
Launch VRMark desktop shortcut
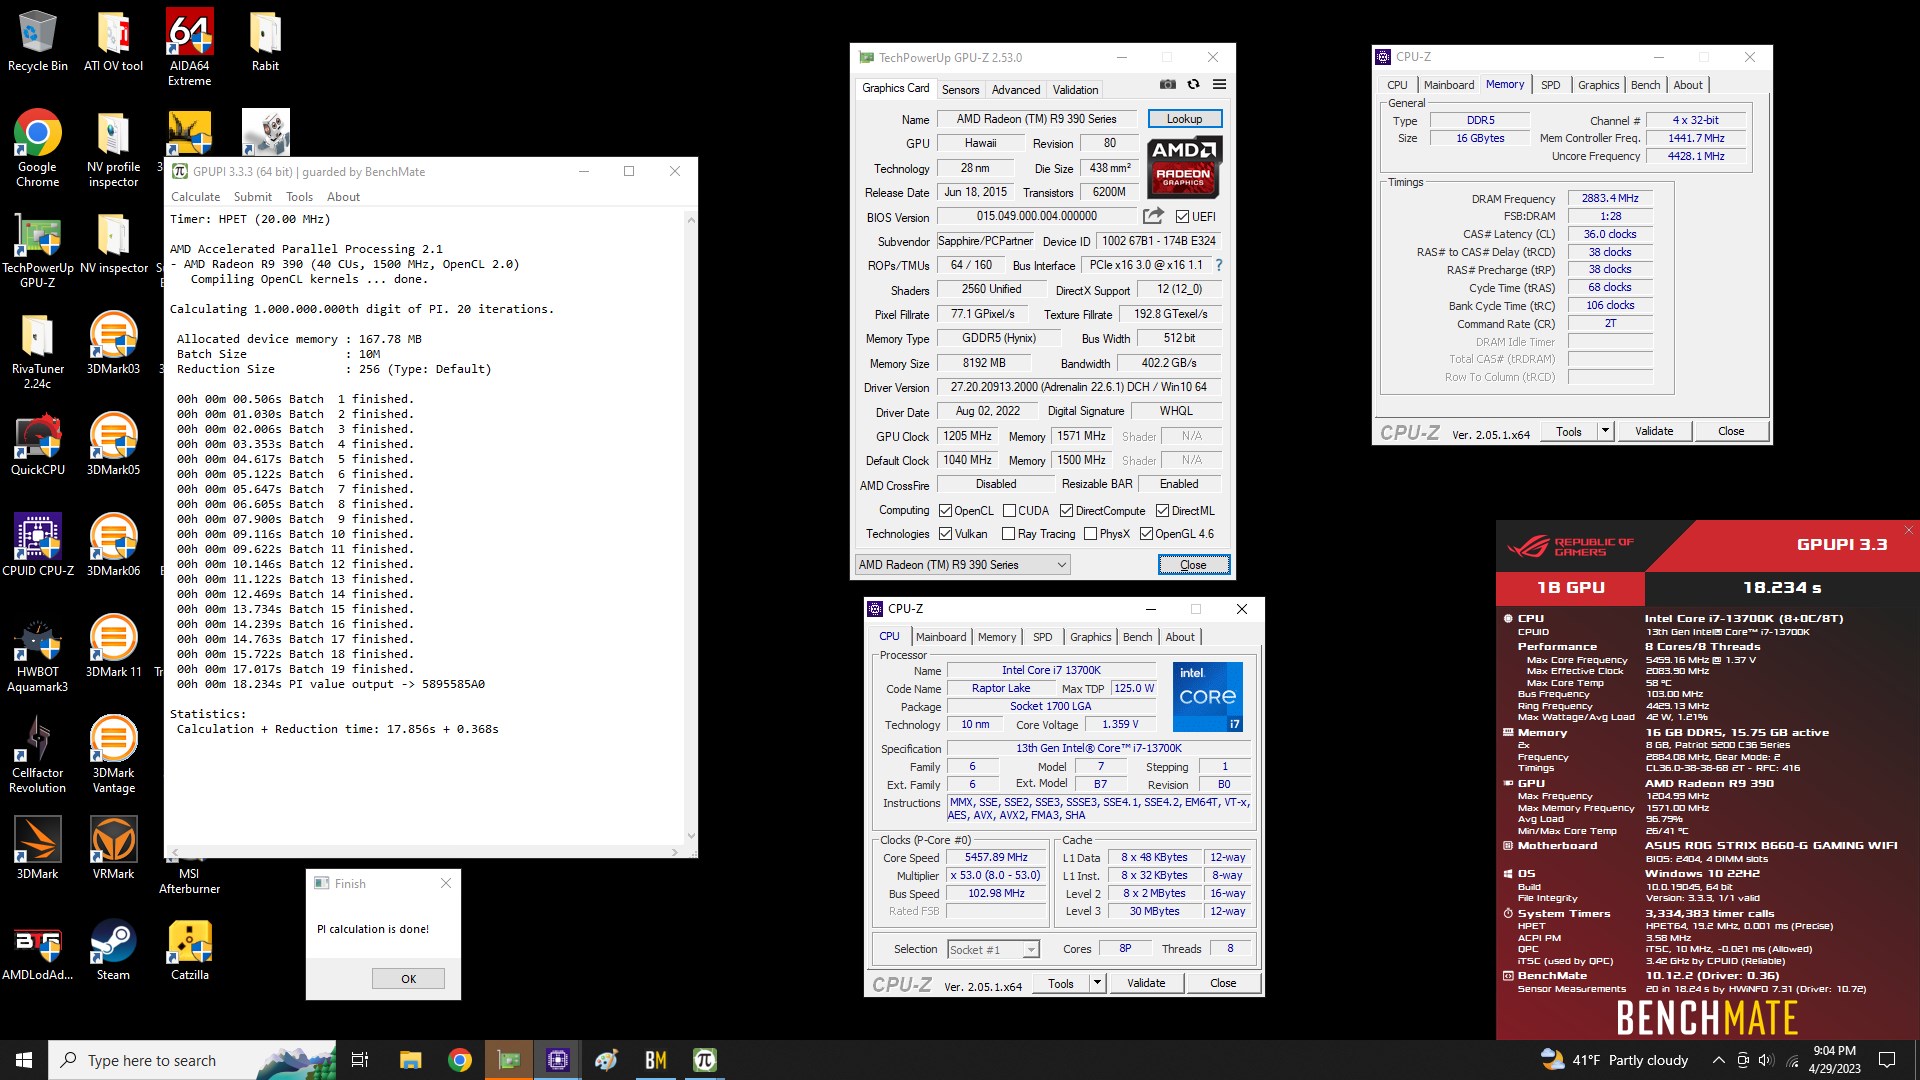pos(113,848)
